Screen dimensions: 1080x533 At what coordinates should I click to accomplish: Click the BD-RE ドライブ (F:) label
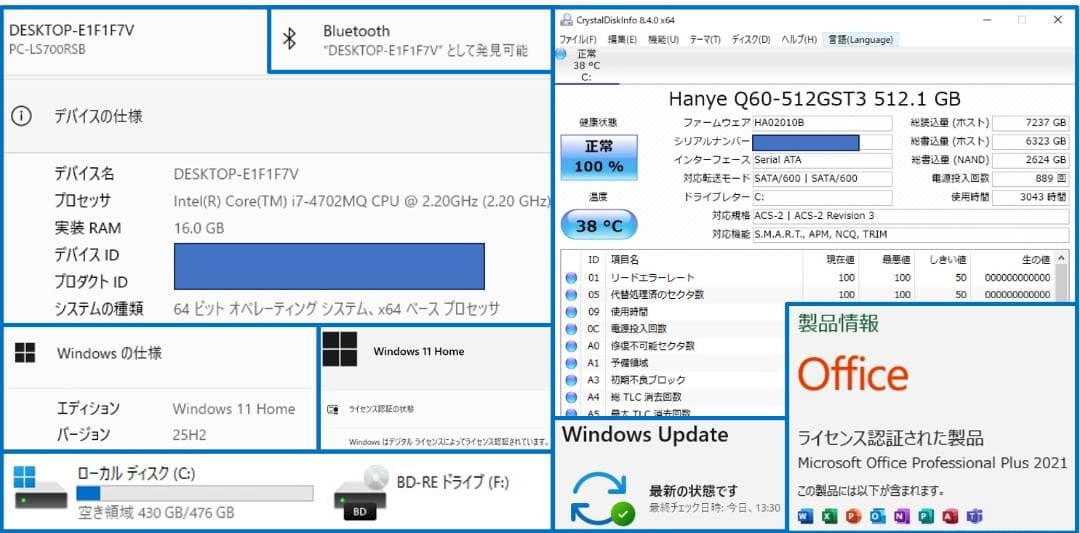tap(453, 481)
